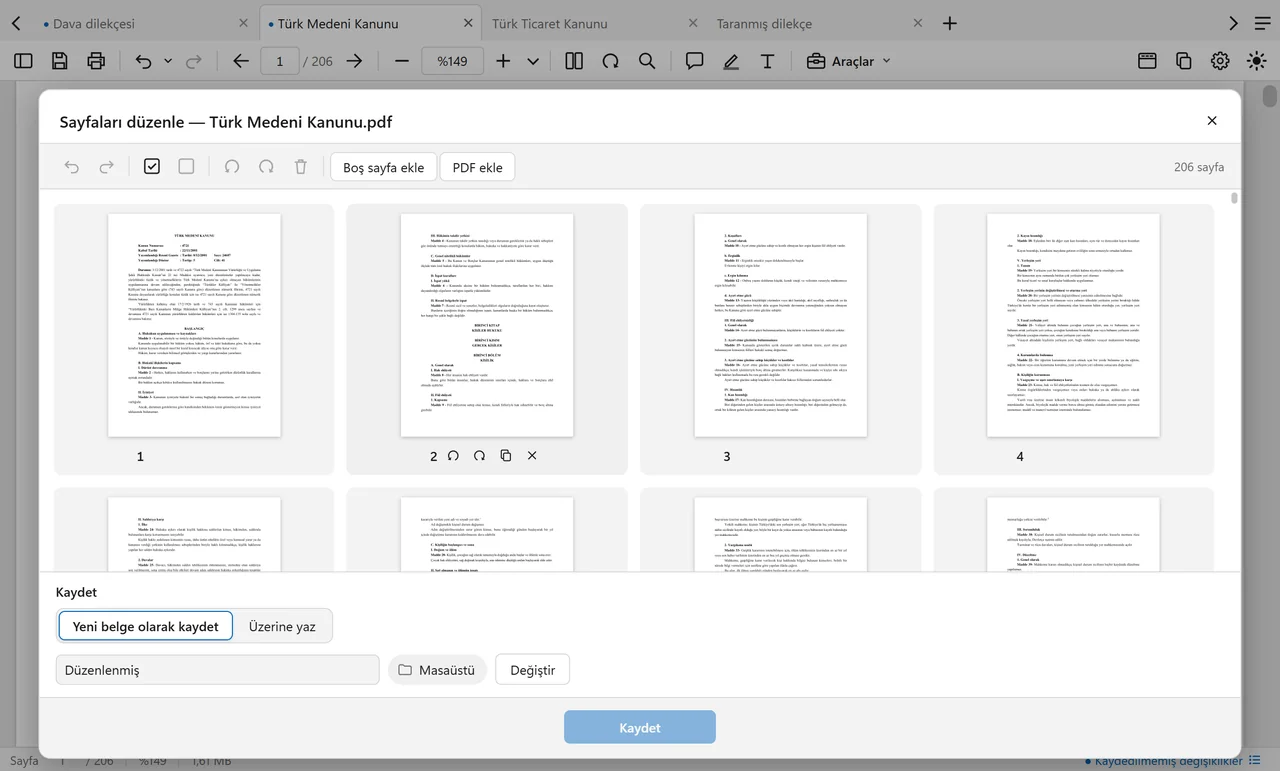This screenshot has height=771, width=1280.
Task: Switch to the Türk Ticaret Kanunu tab
Action: tap(594, 23)
